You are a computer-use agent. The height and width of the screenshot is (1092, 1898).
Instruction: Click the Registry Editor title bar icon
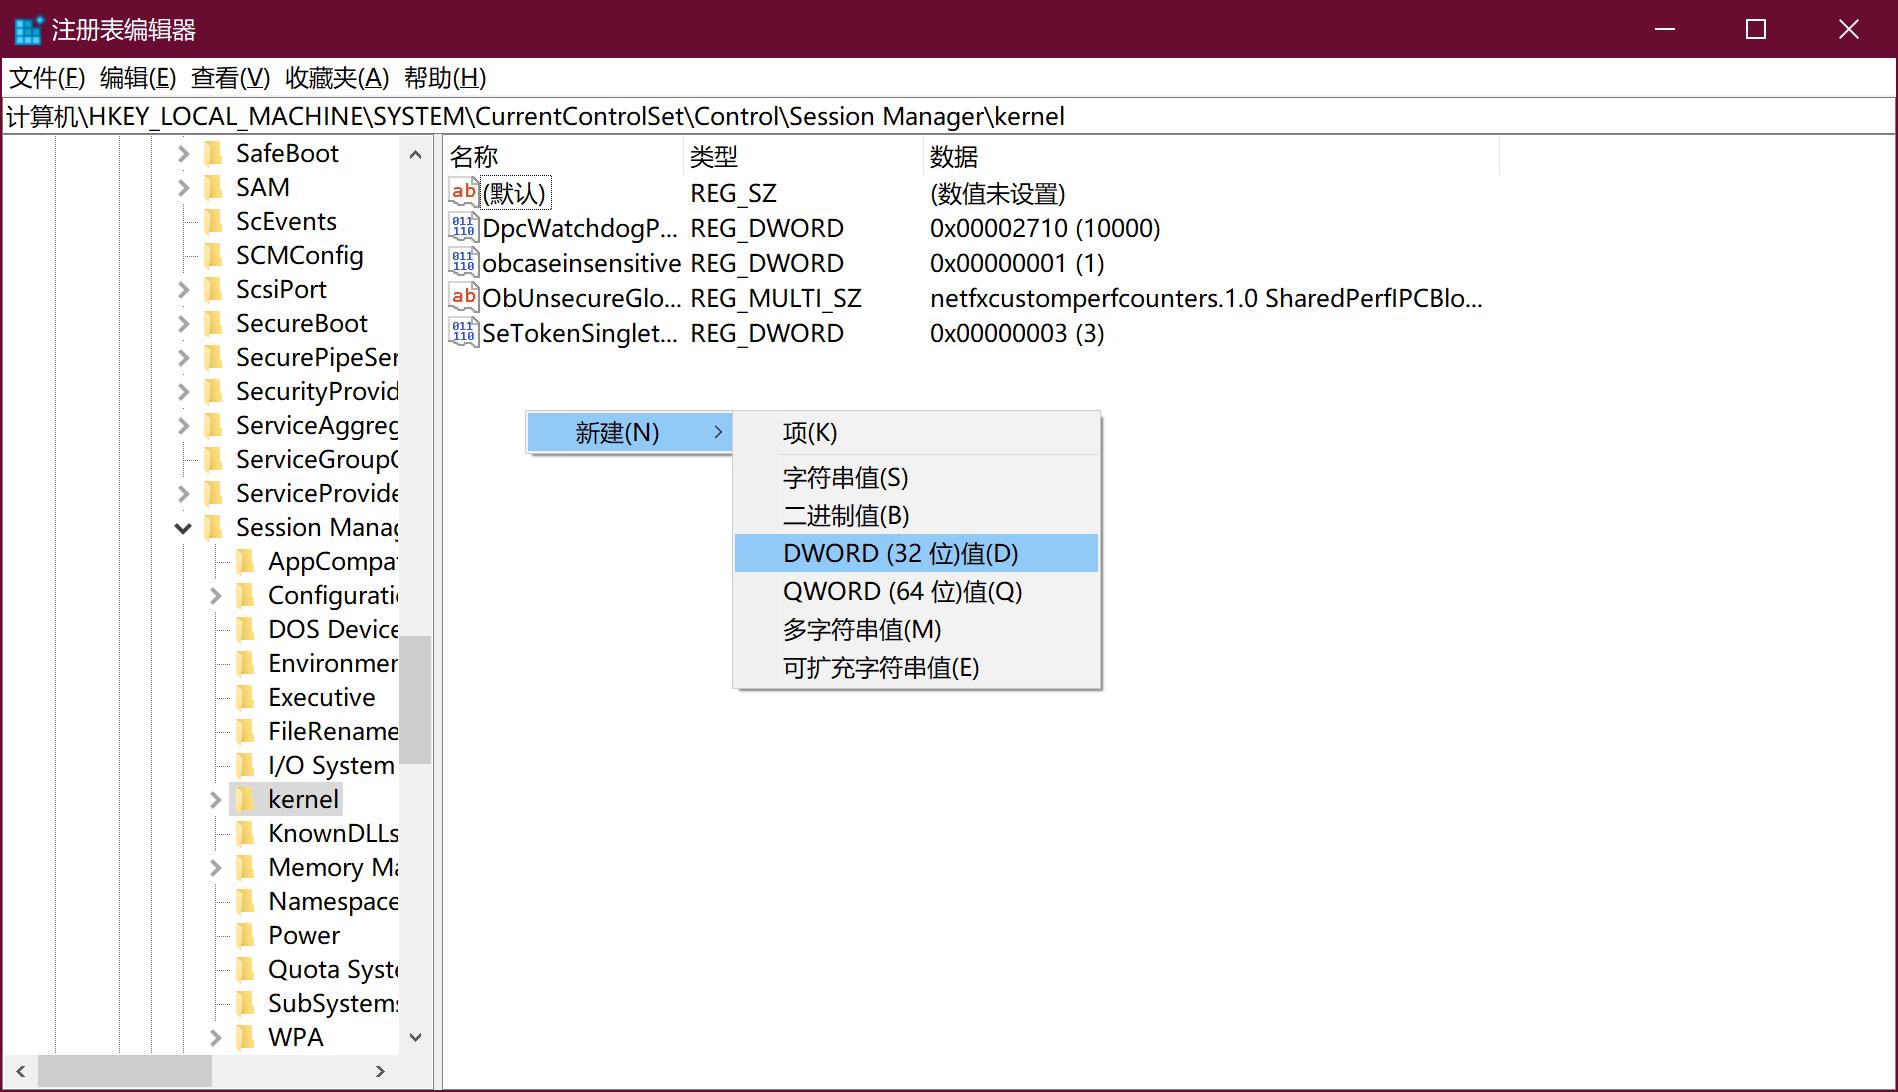click(x=28, y=30)
